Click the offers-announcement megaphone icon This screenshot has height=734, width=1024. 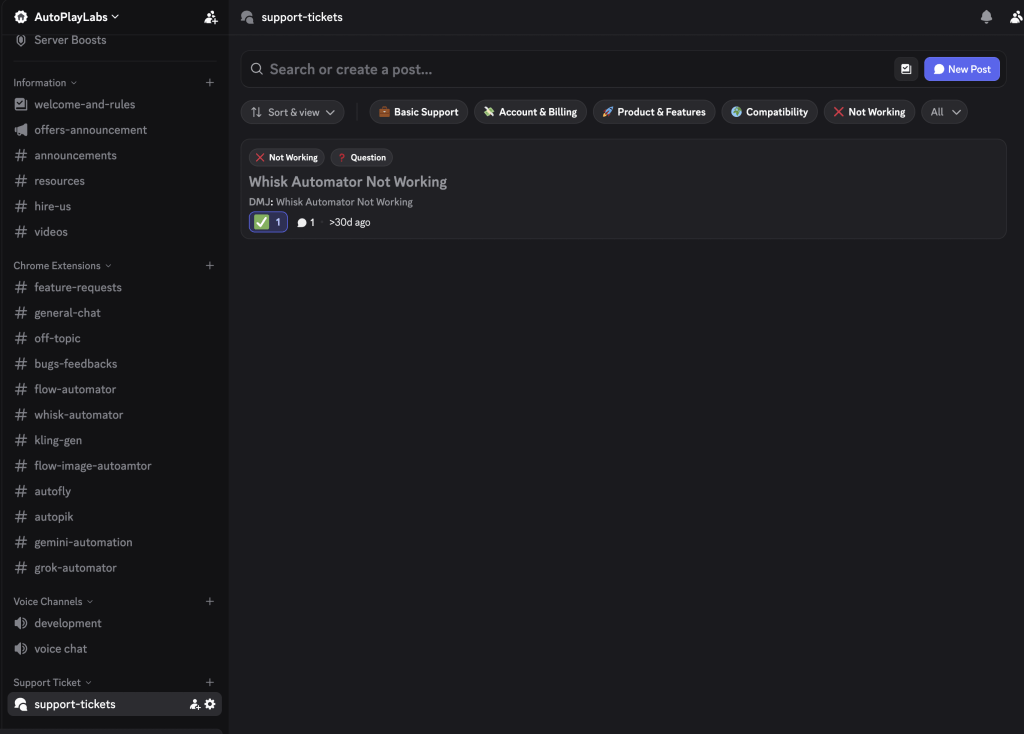click(21, 130)
